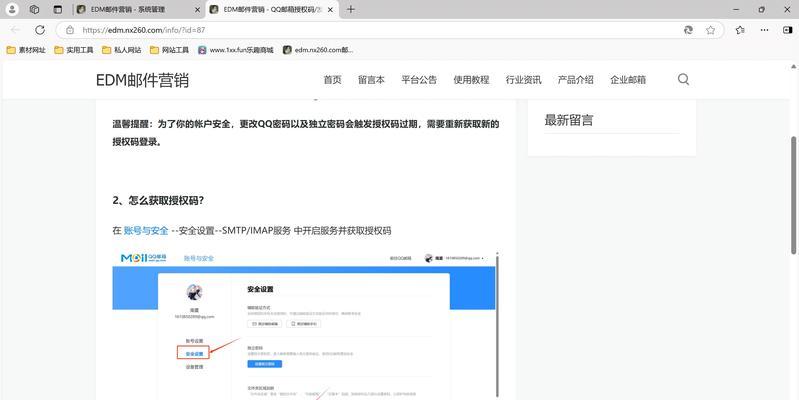Toggle the browser sidebar icon
Image resolution: width=799 pixels, height=400 pixels.
(787, 30)
